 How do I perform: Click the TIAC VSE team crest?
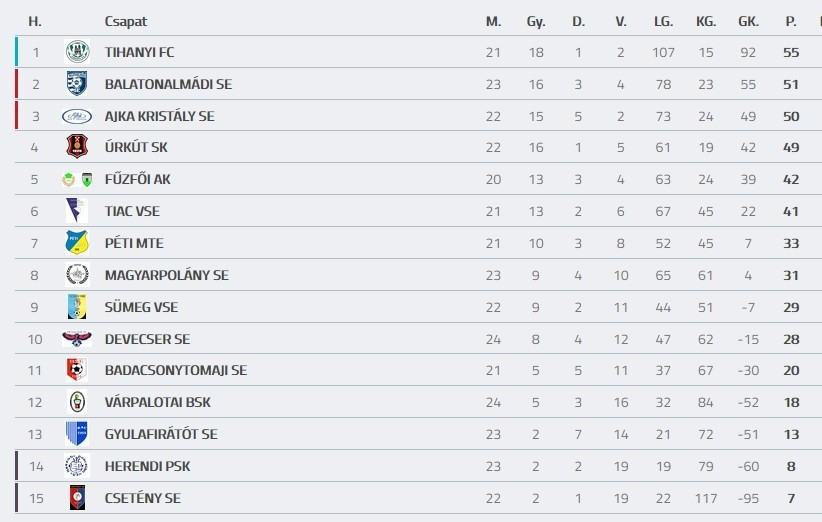[x=77, y=211]
